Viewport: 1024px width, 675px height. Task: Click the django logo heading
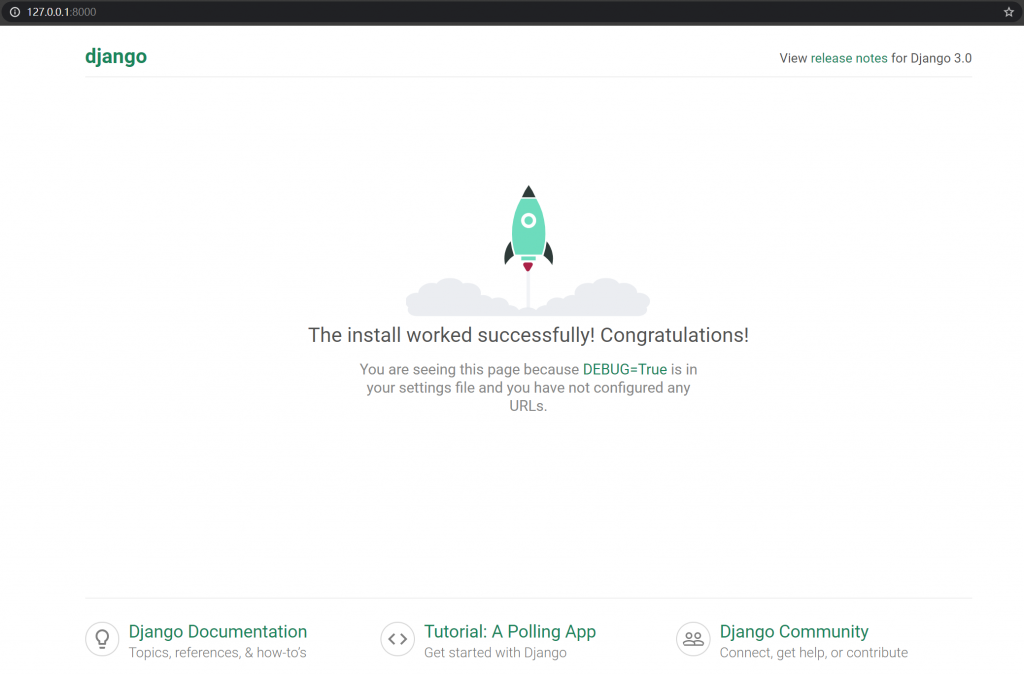[x=116, y=57]
